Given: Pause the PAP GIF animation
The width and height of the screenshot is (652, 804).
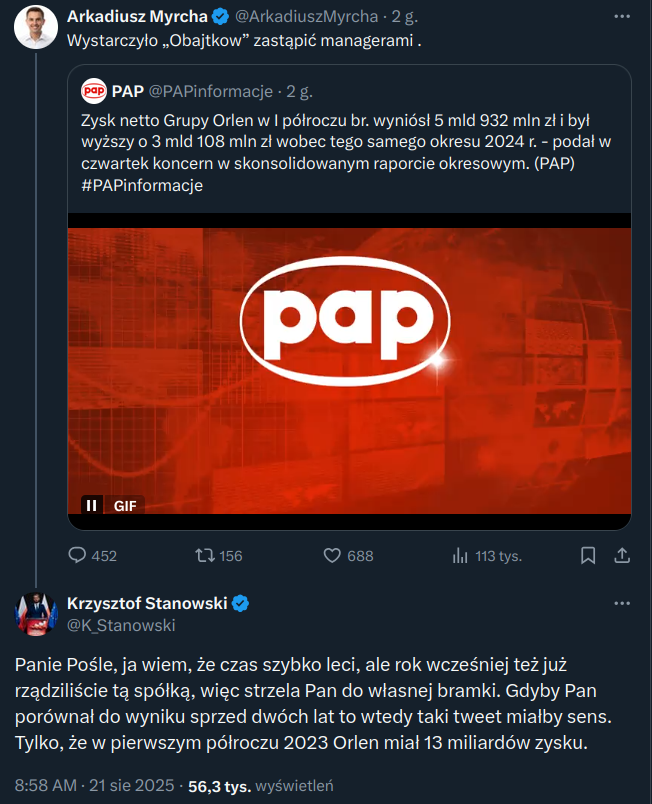Looking at the screenshot, I should click(92, 505).
